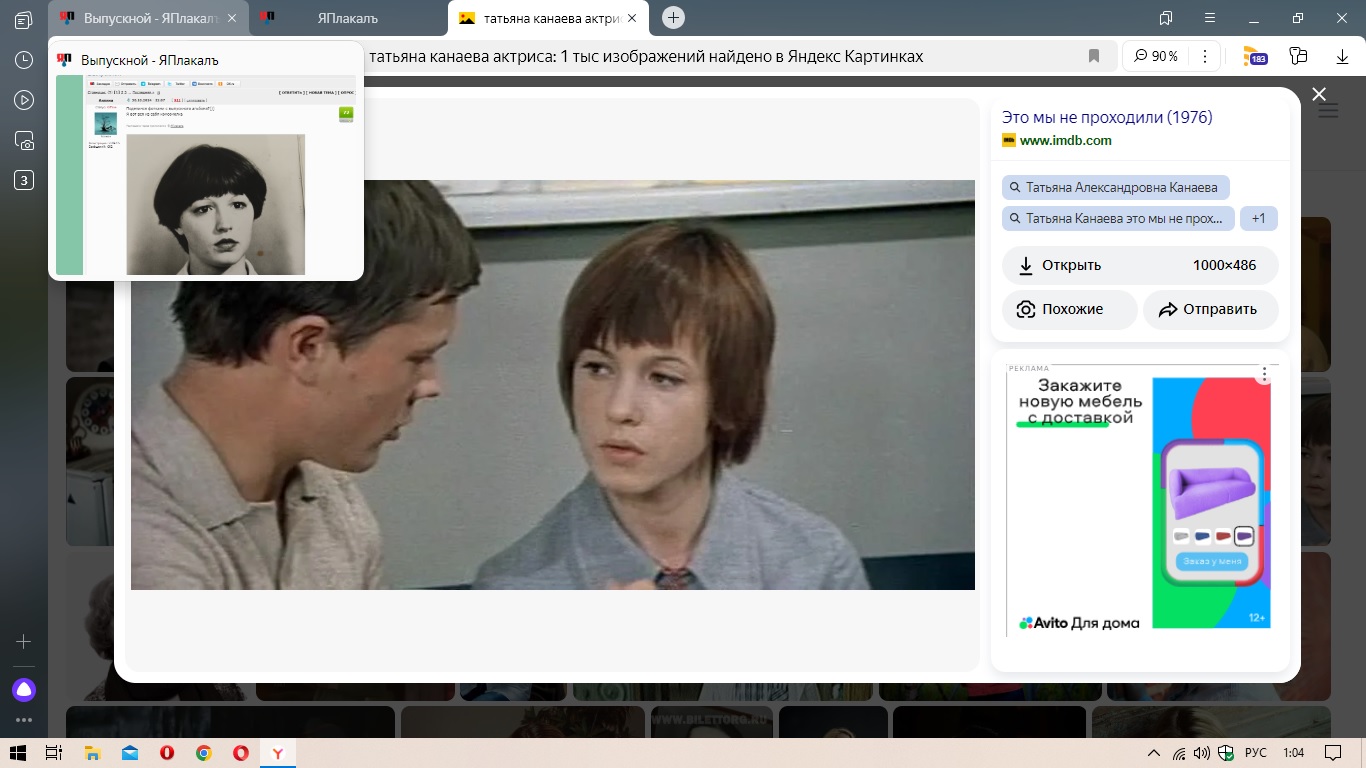Open the system volume control
The height and width of the screenshot is (768, 1366).
pyautogui.click(x=1201, y=753)
